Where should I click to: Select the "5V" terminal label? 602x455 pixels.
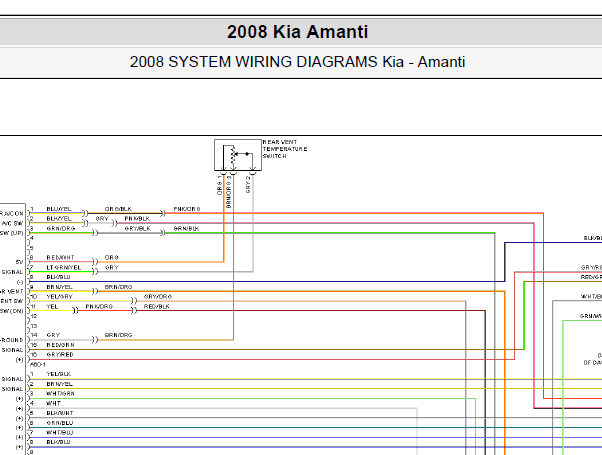click(19, 262)
